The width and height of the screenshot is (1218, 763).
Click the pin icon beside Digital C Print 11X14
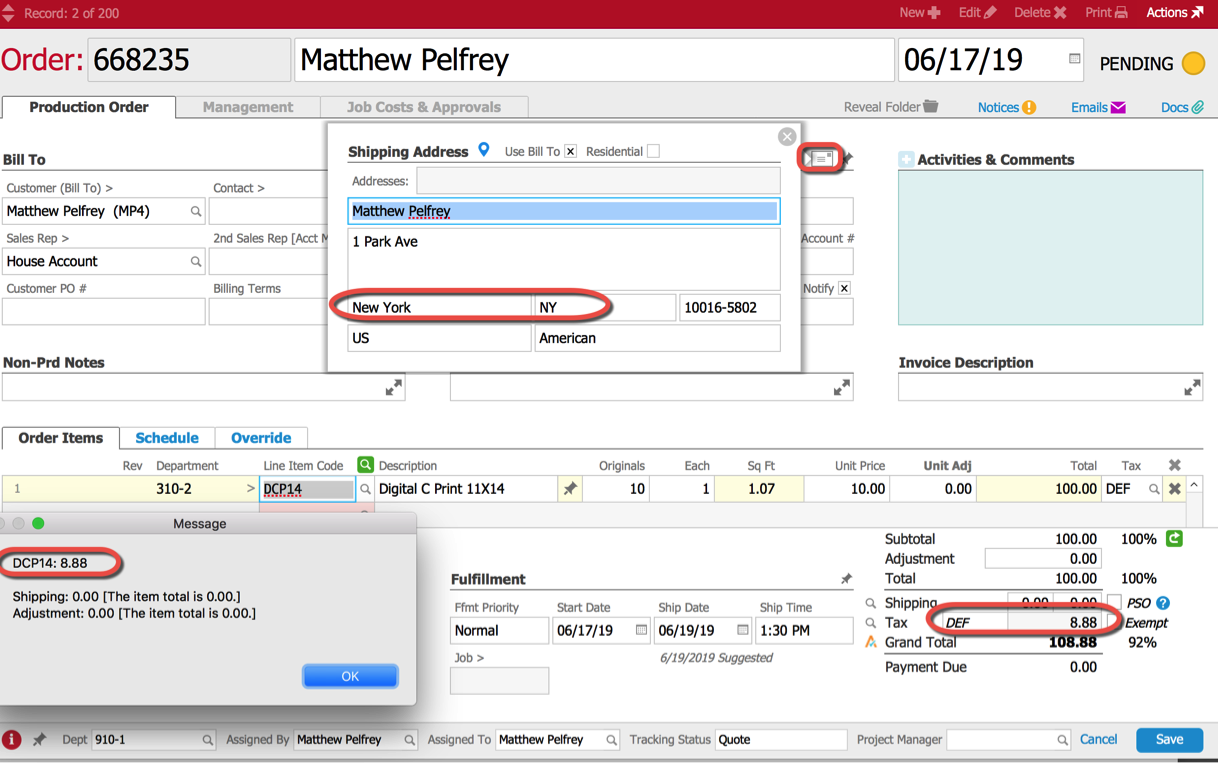pyautogui.click(x=570, y=489)
